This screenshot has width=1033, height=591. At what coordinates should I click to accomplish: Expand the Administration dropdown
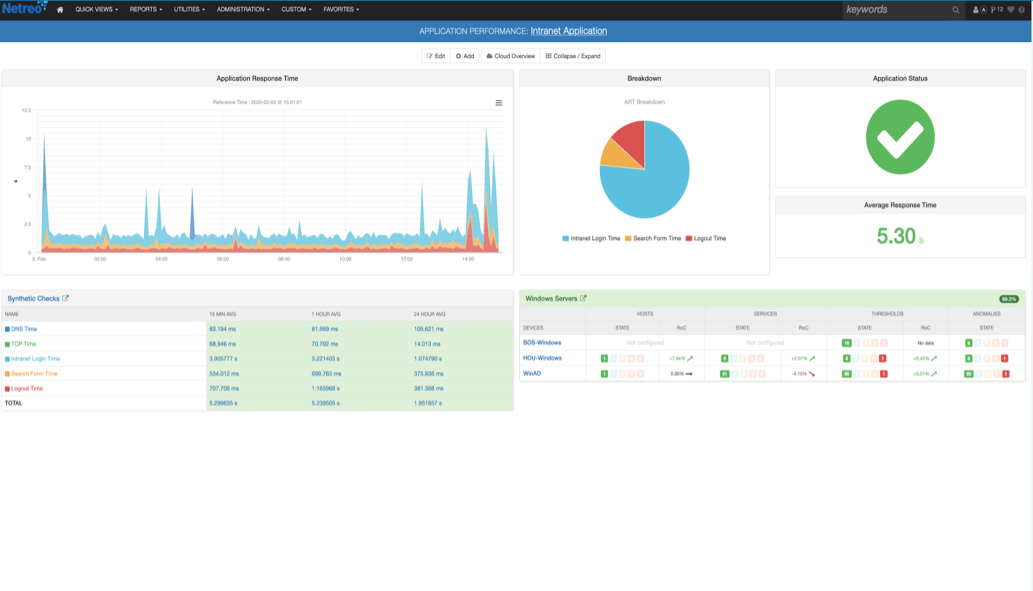pyautogui.click(x=243, y=10)
